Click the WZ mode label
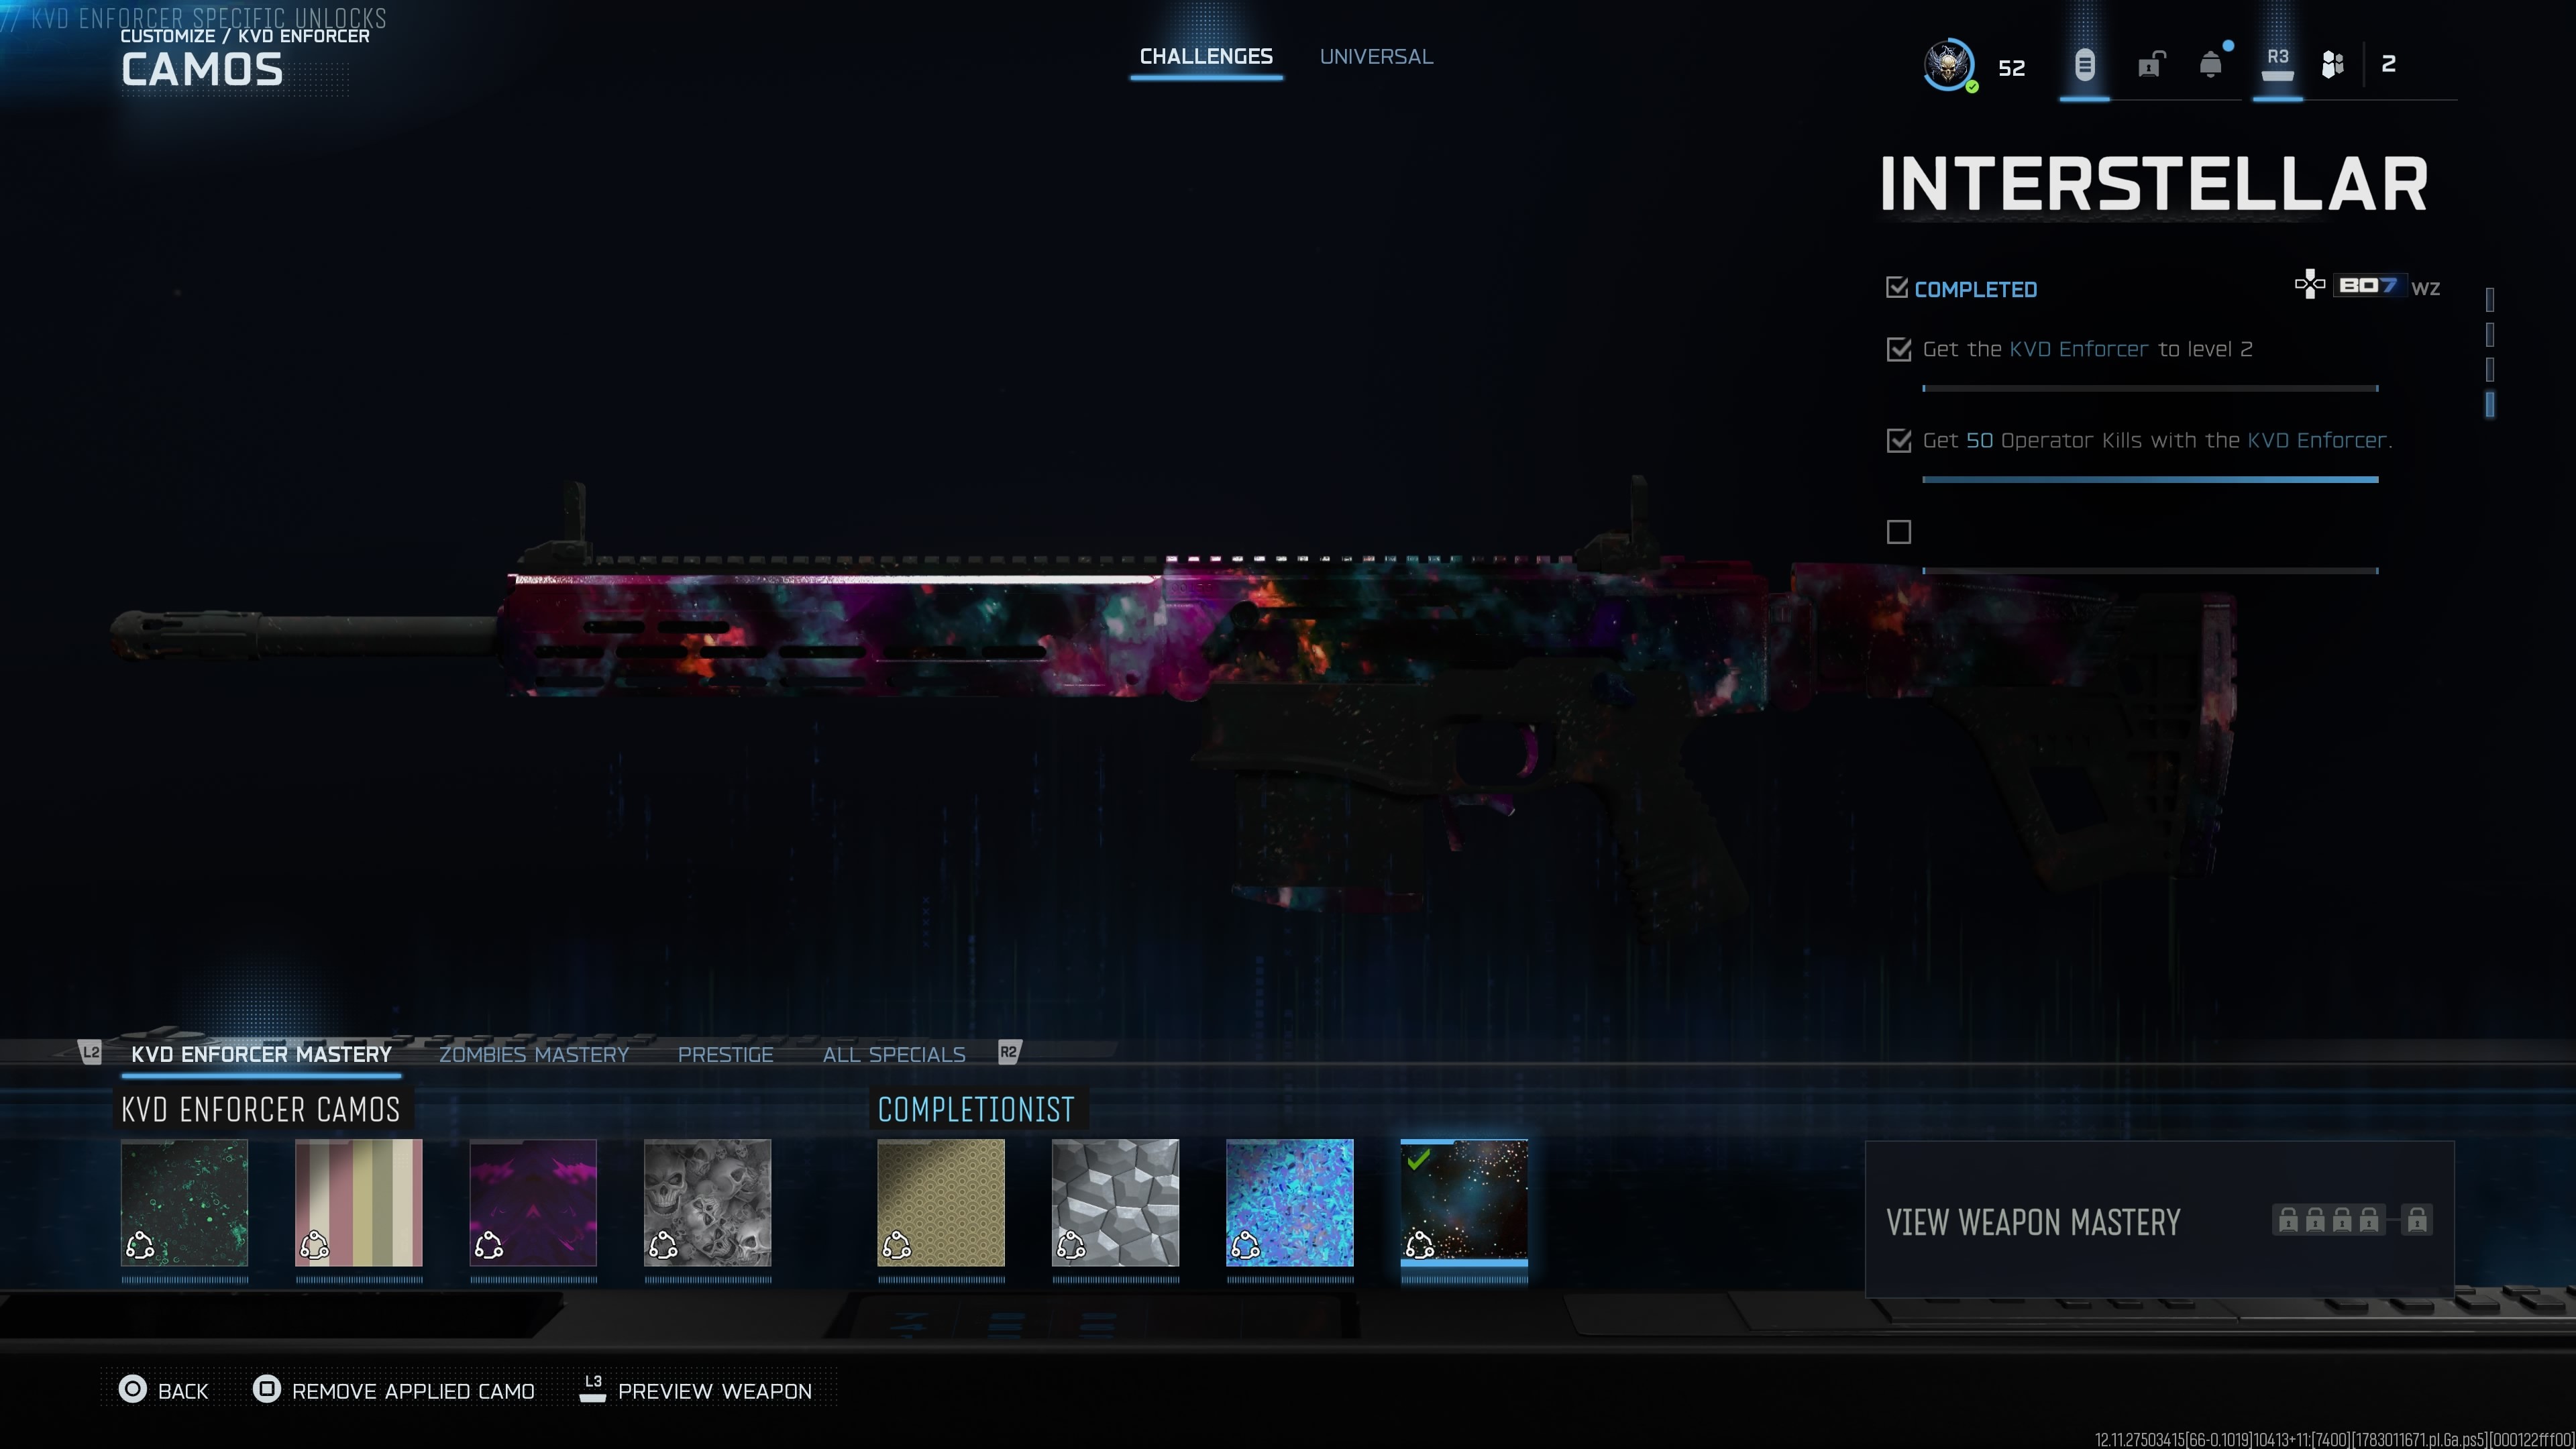 pos(2425,289)
